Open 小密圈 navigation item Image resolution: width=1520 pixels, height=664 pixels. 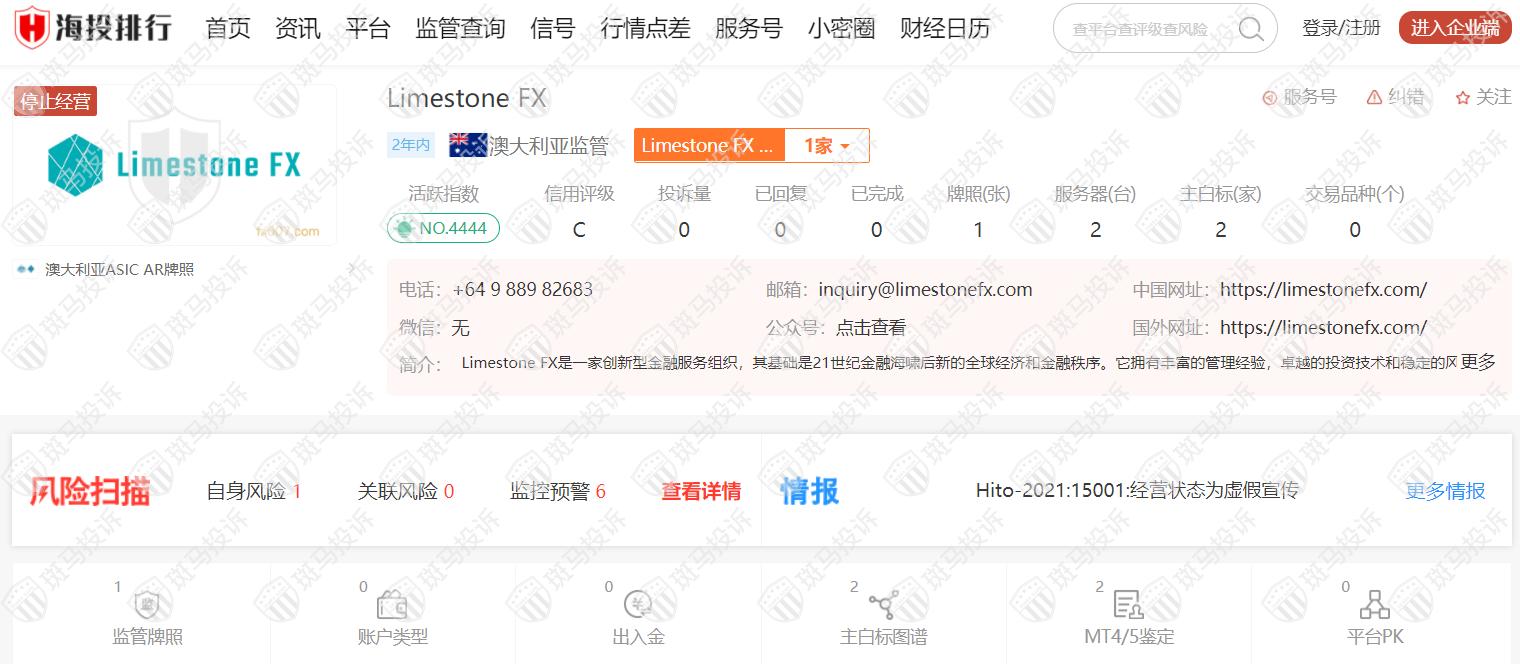tap(842, 29)
